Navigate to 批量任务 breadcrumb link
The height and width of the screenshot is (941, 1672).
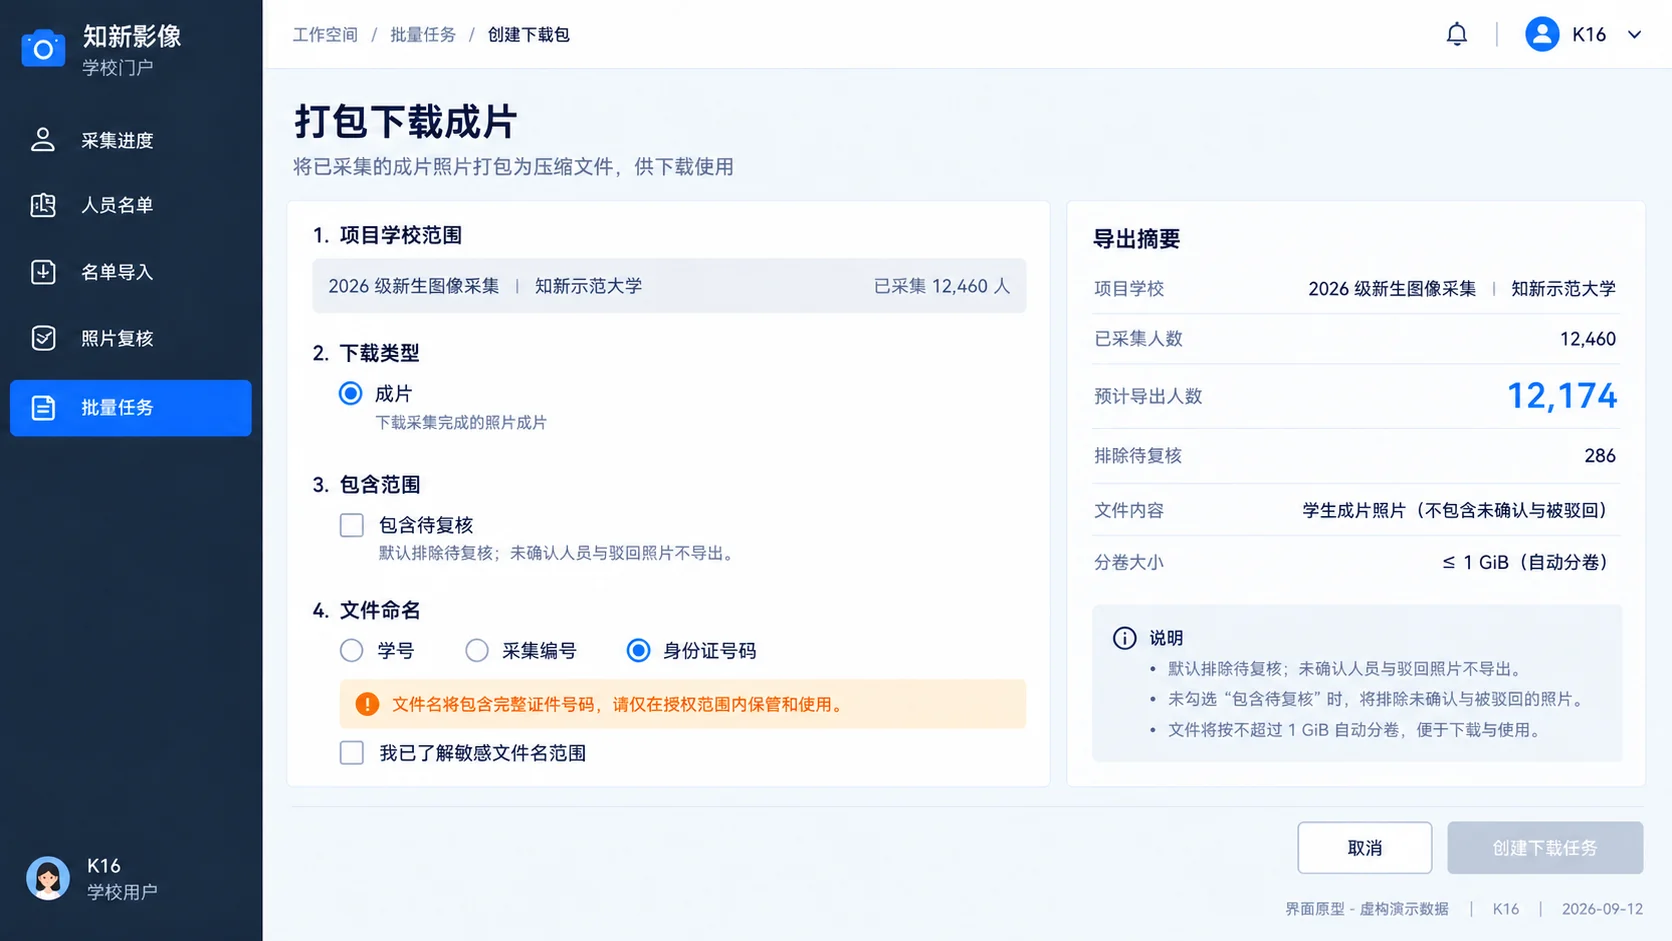(x=423, y=35)
